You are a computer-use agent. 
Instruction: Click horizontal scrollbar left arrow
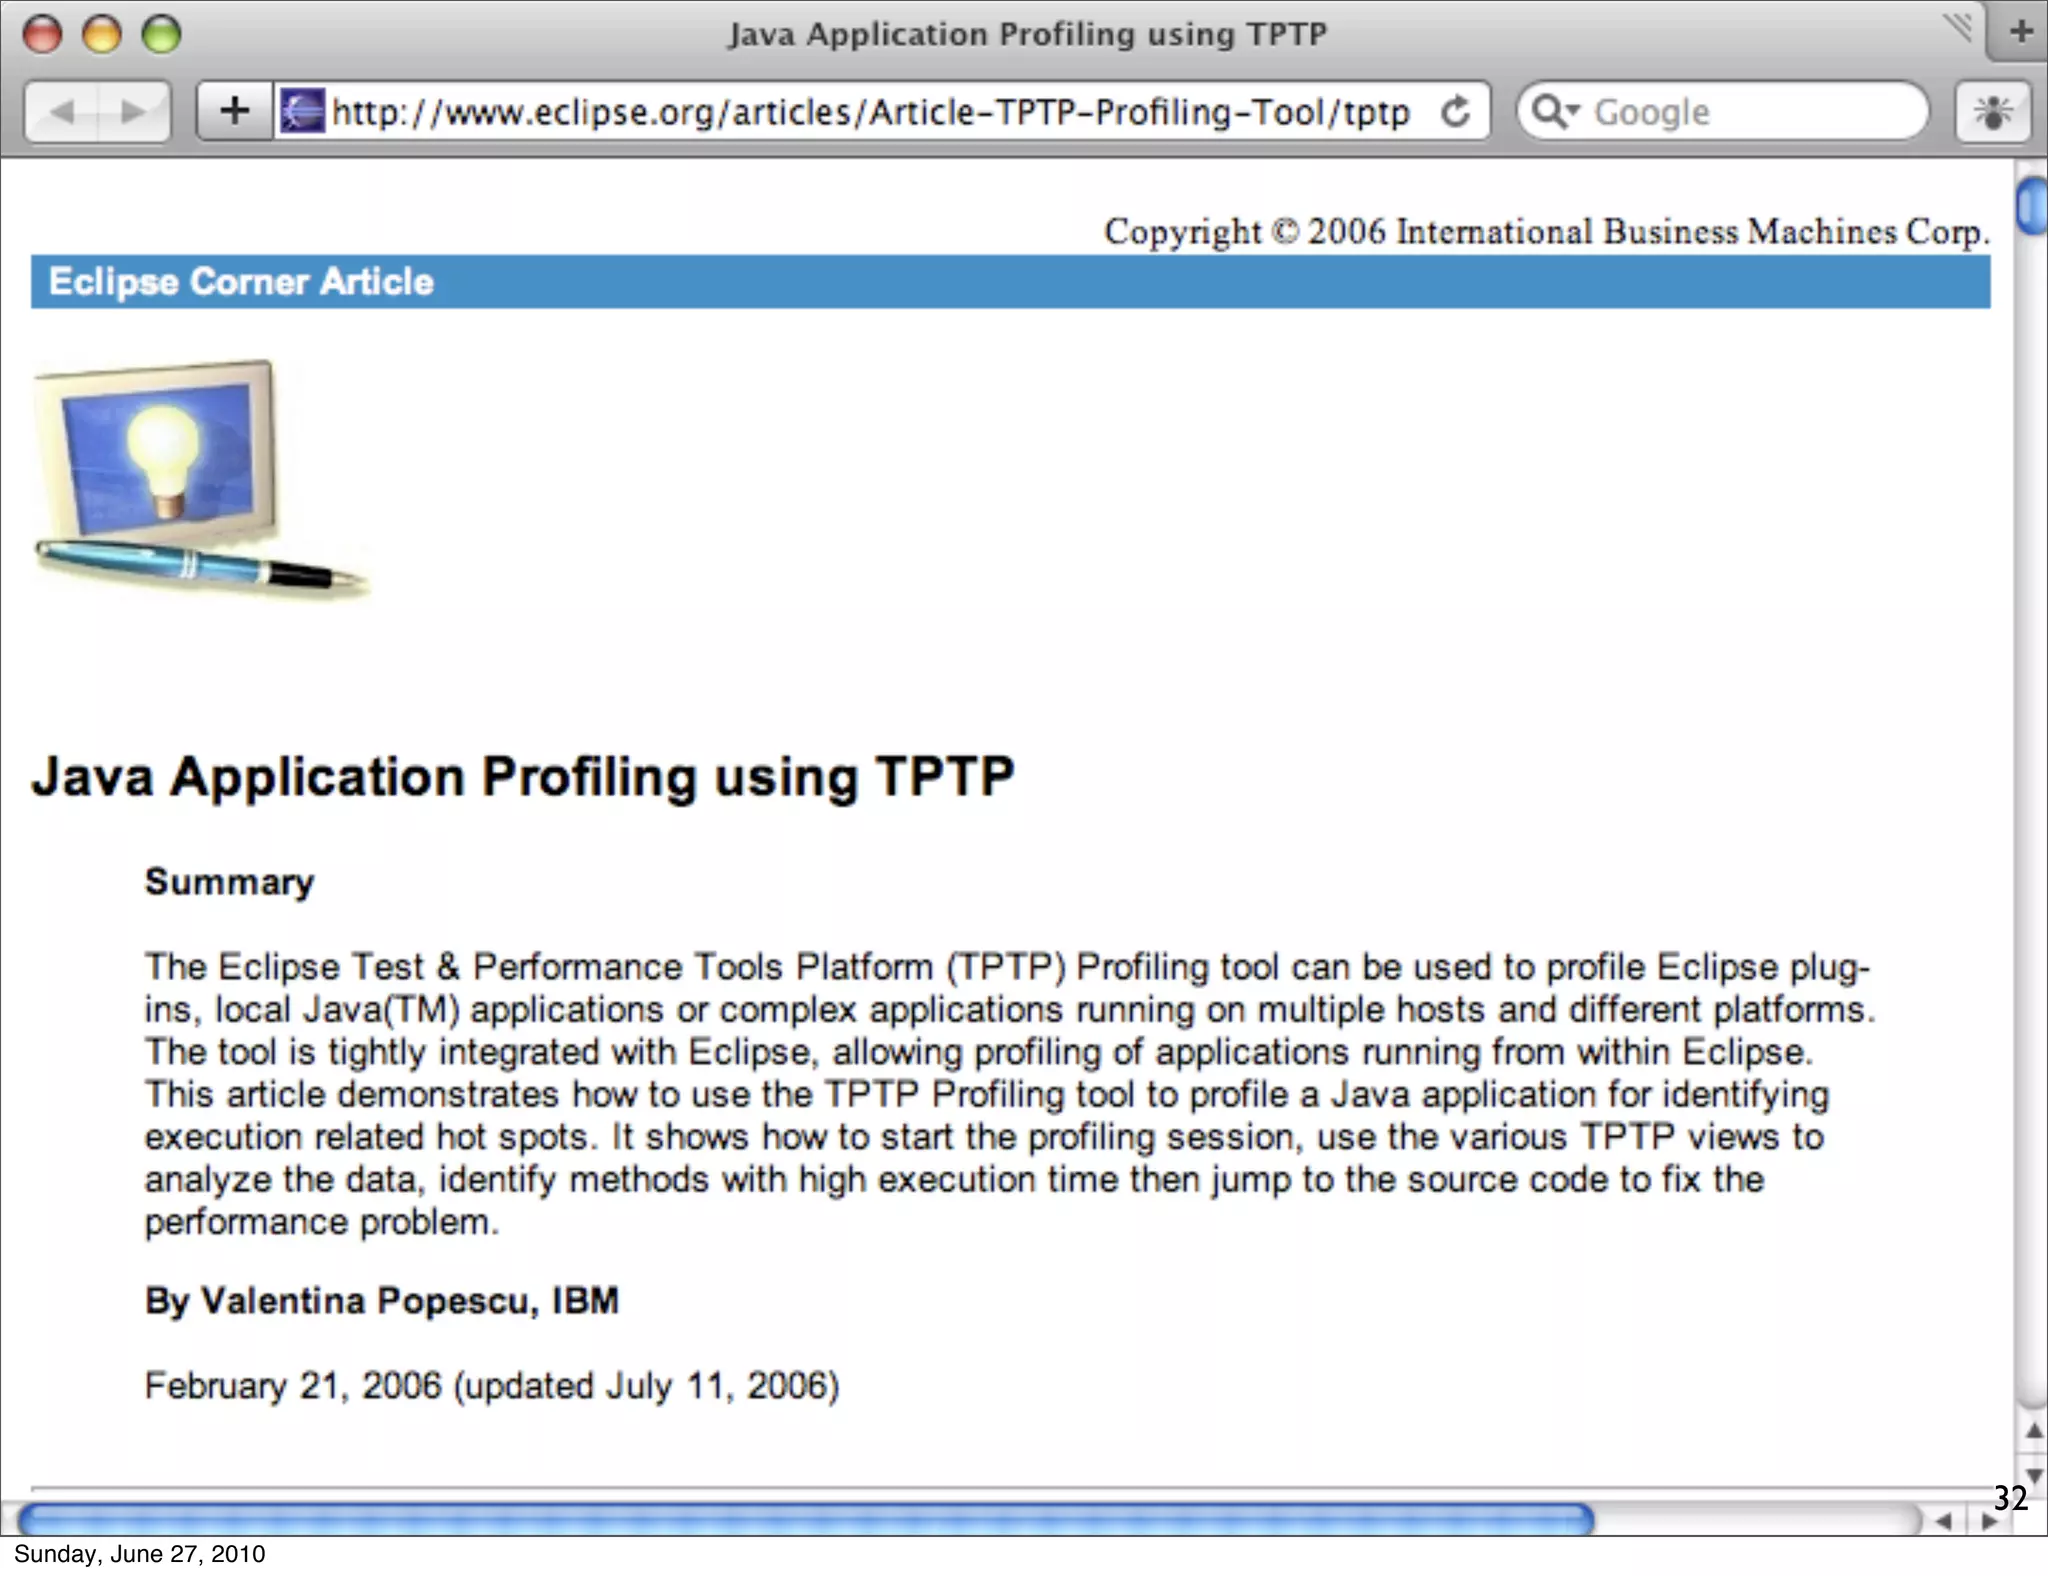click(x=1943, y=1521)
